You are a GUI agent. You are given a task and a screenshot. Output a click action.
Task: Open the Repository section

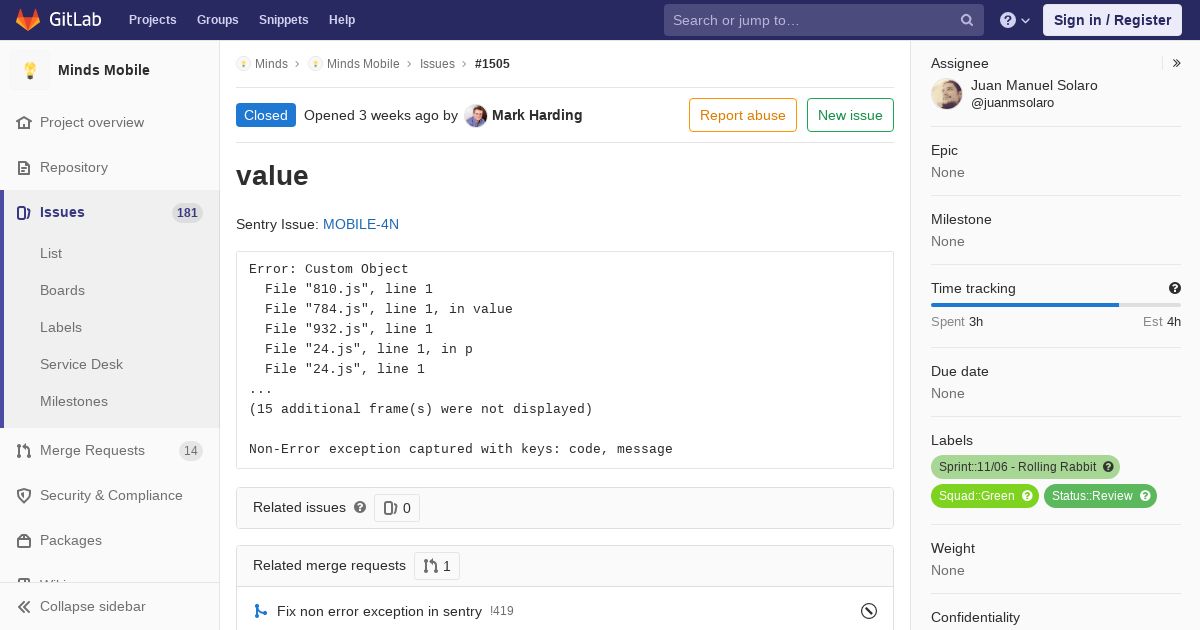(x=74, y=167)
